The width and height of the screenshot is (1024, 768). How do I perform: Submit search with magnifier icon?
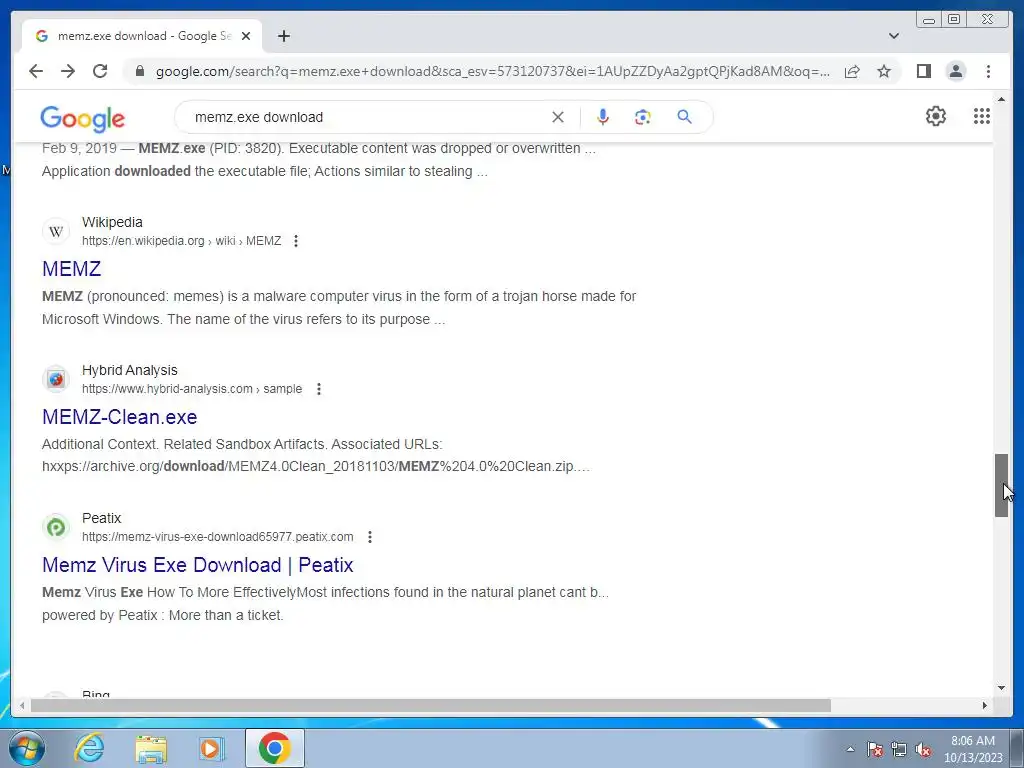point(684,117)
